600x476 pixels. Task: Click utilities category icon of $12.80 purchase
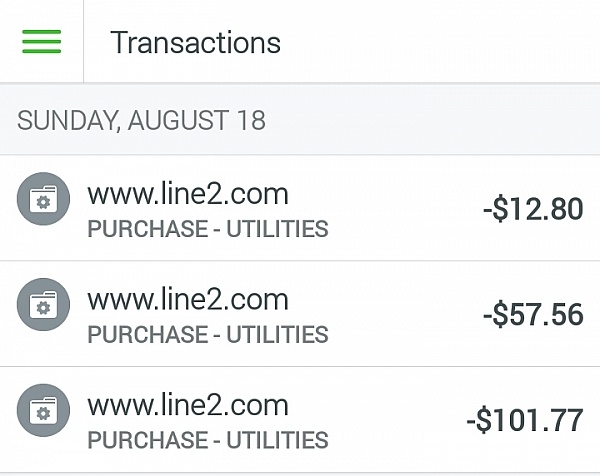(43, 199)
